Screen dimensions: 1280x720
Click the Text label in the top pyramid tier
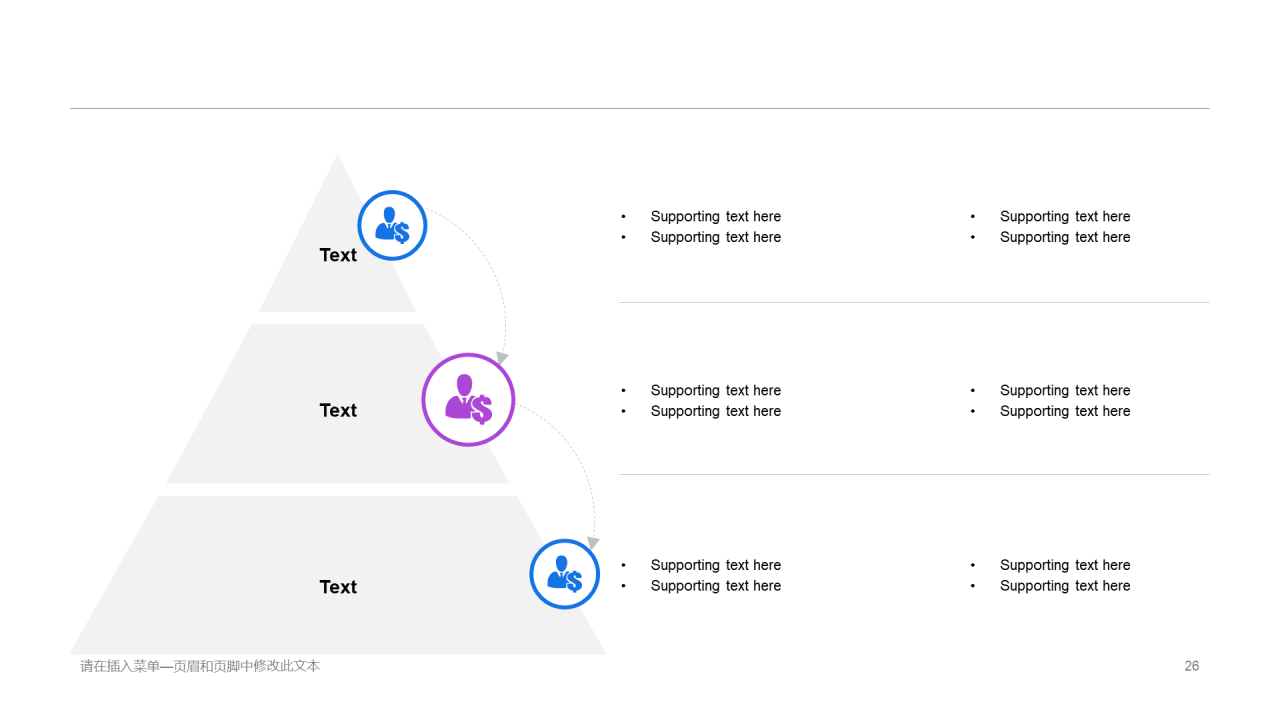pyautogui.click(x=338, y=255)
